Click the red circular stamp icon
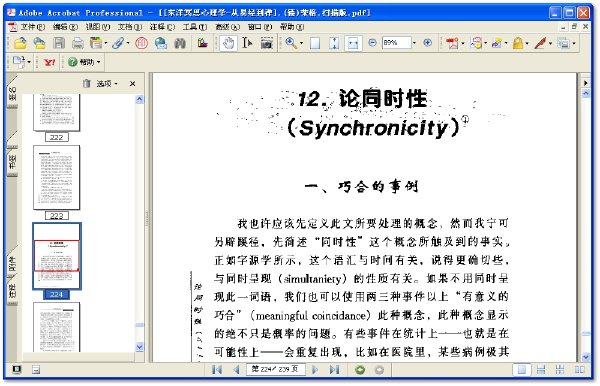This screenshot has height=386, width=600. click(141, 43)
